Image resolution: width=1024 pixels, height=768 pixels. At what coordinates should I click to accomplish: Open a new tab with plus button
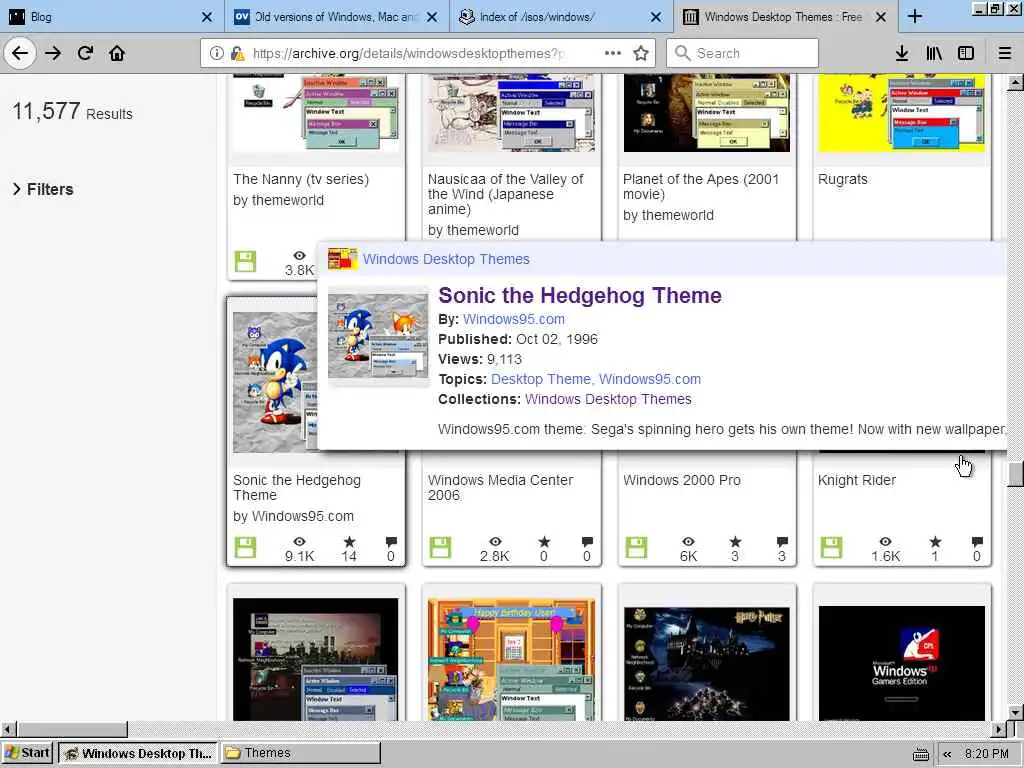915,17
